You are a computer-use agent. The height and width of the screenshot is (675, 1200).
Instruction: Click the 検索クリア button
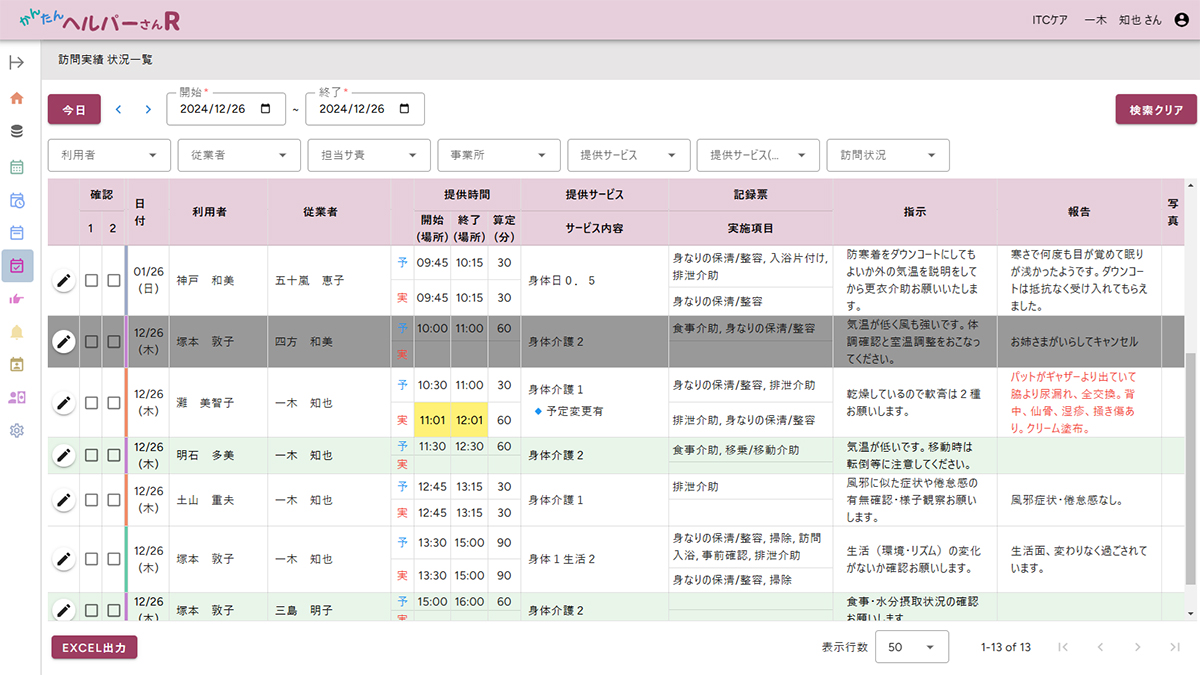(1156, 109)
